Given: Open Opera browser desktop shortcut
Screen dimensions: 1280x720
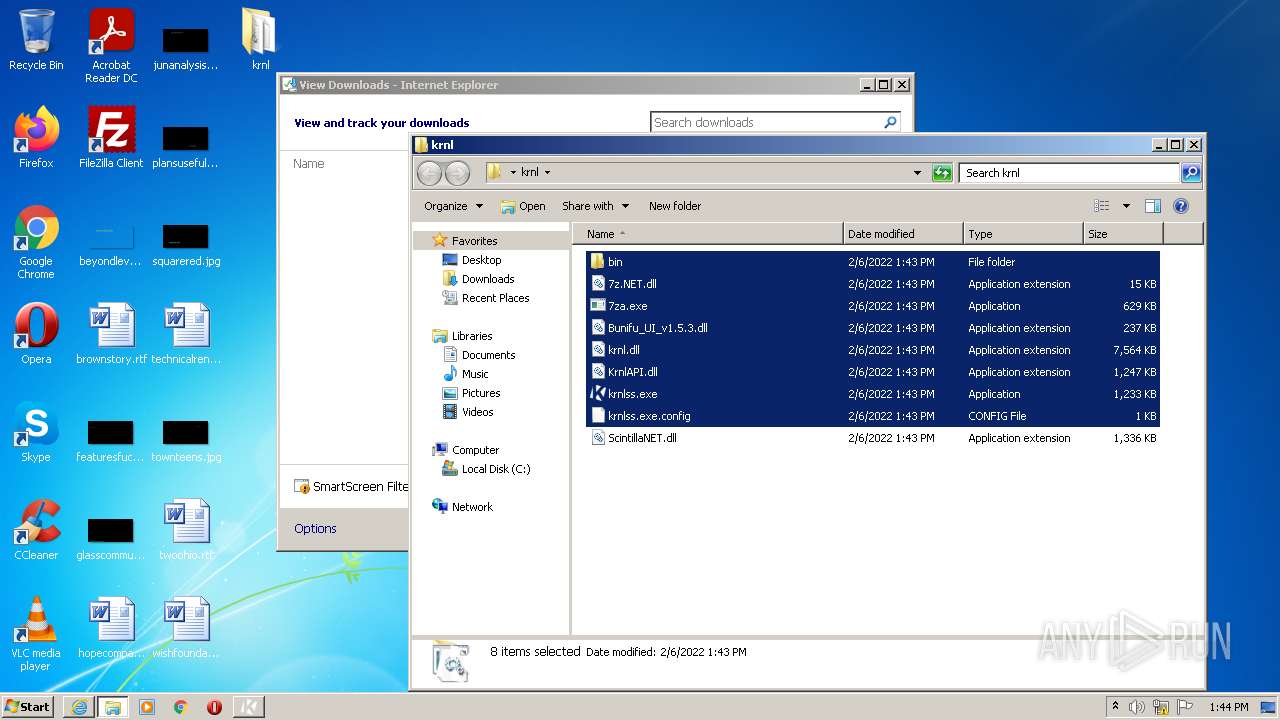Looking at the screenshot, I should pos(36,333).
